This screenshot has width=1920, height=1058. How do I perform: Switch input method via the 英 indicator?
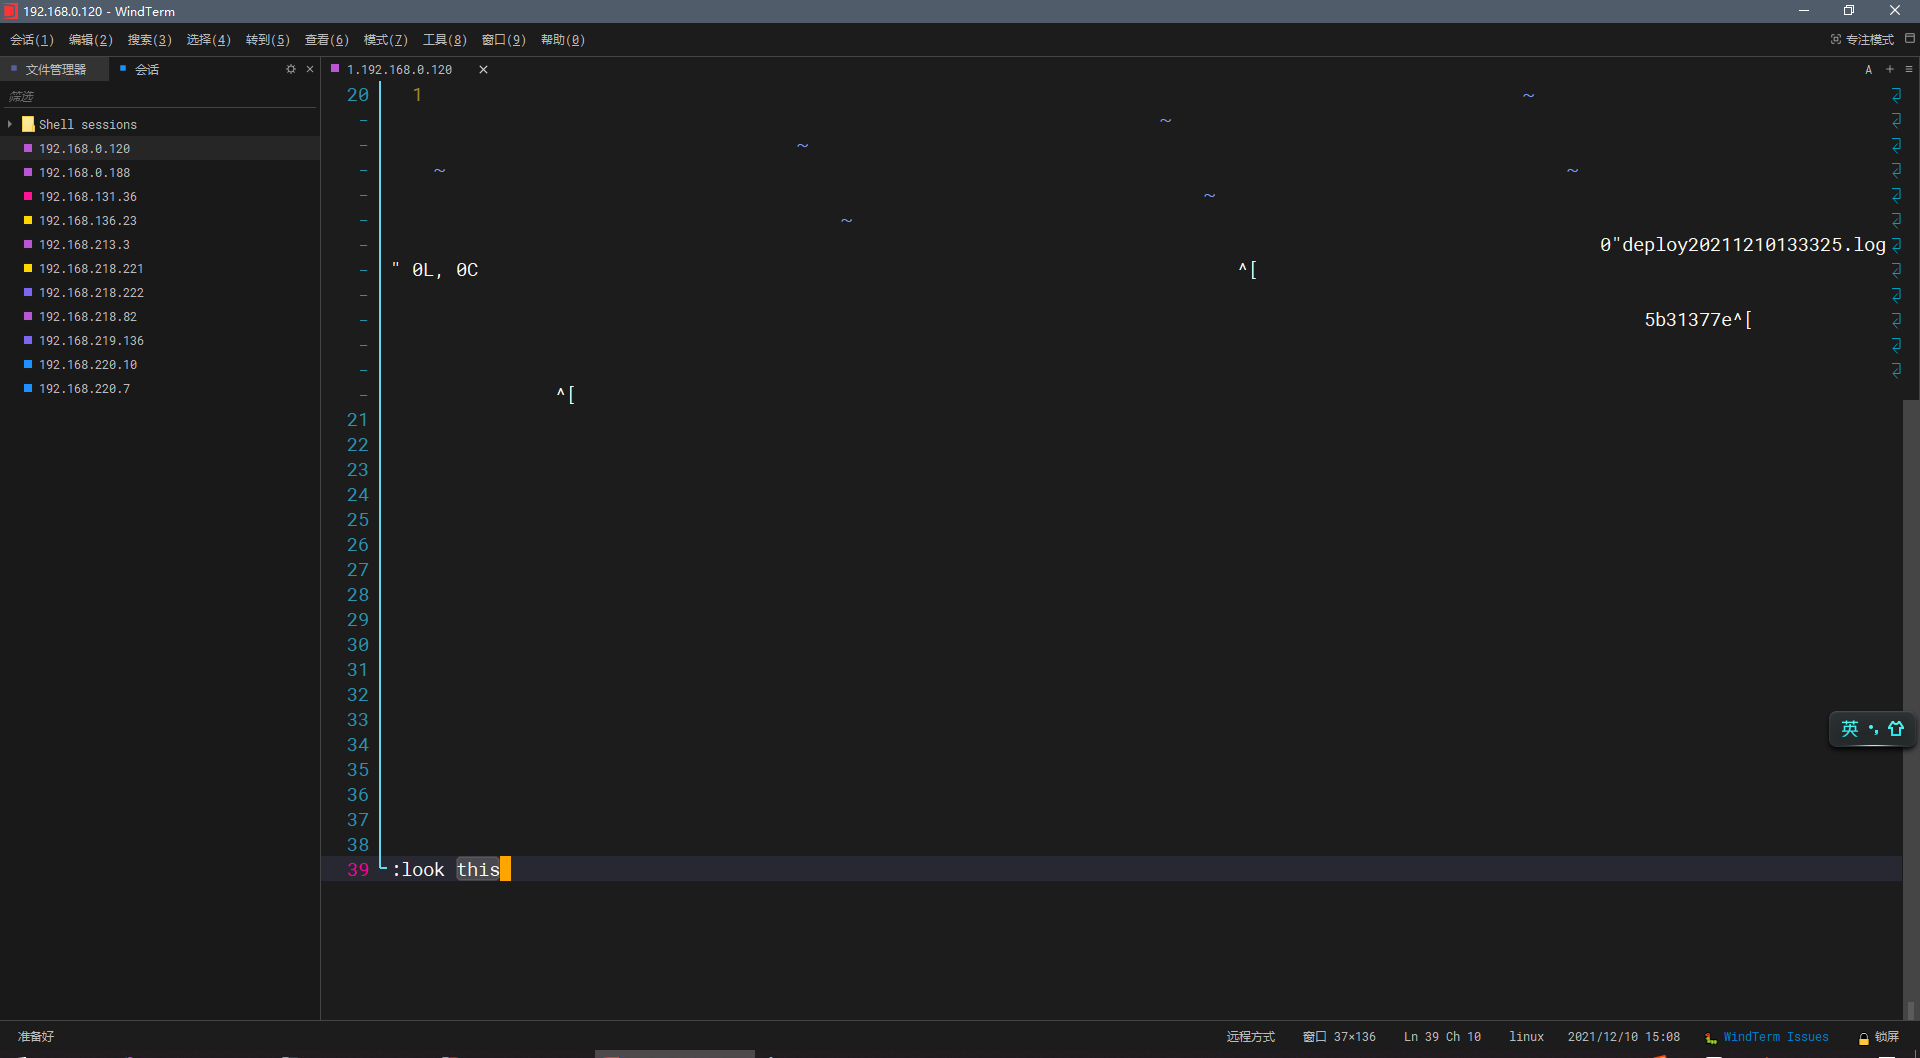click(1849, 729)
